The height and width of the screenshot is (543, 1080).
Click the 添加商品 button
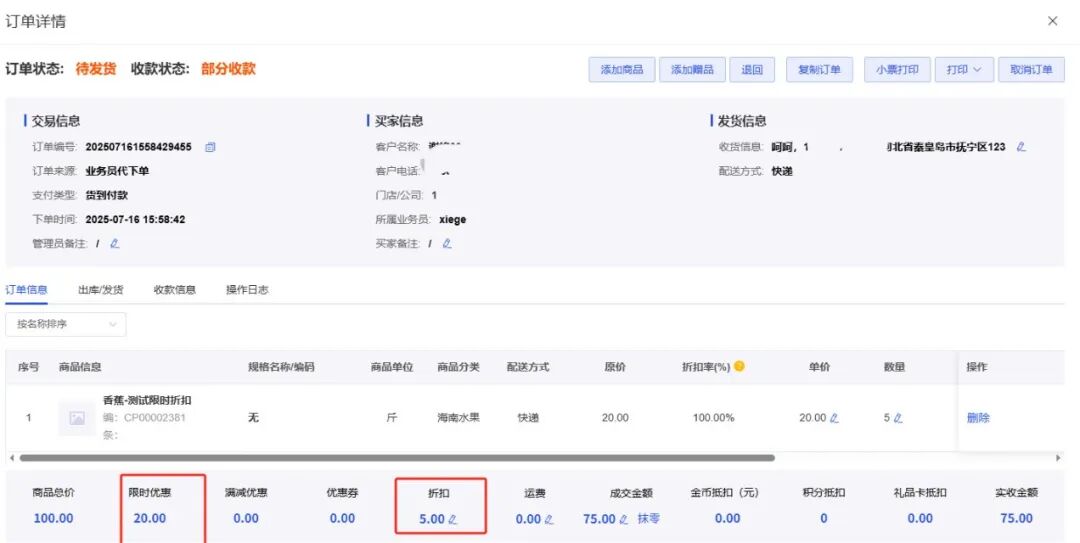click(x=622, y=70)
